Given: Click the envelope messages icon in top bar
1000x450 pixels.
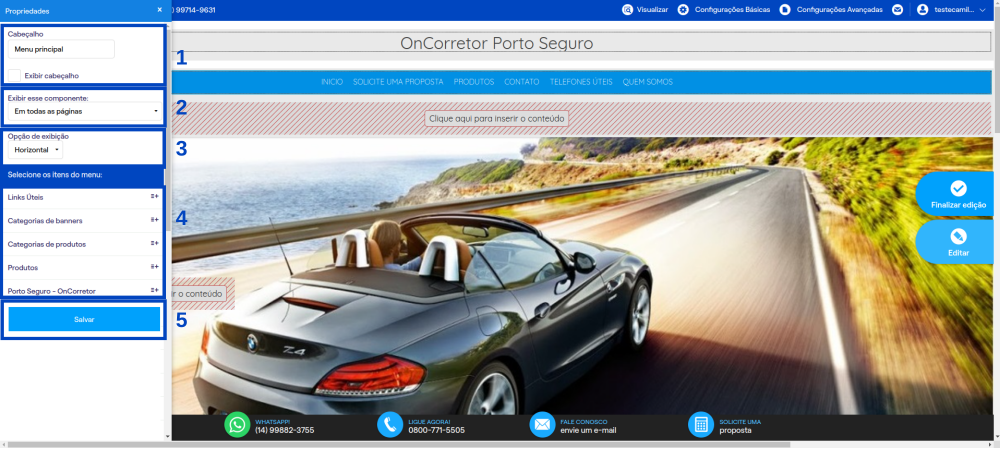Looking at the screenshot, I should pyautogui.click(x=897, y=10).
